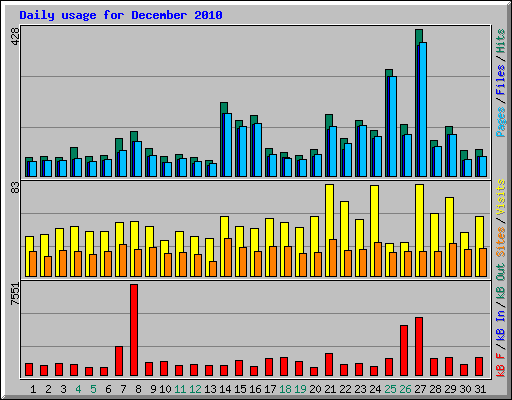Click the light blue pages bar for day 14
The image size is (512, 400).
(x=228, y=145)
